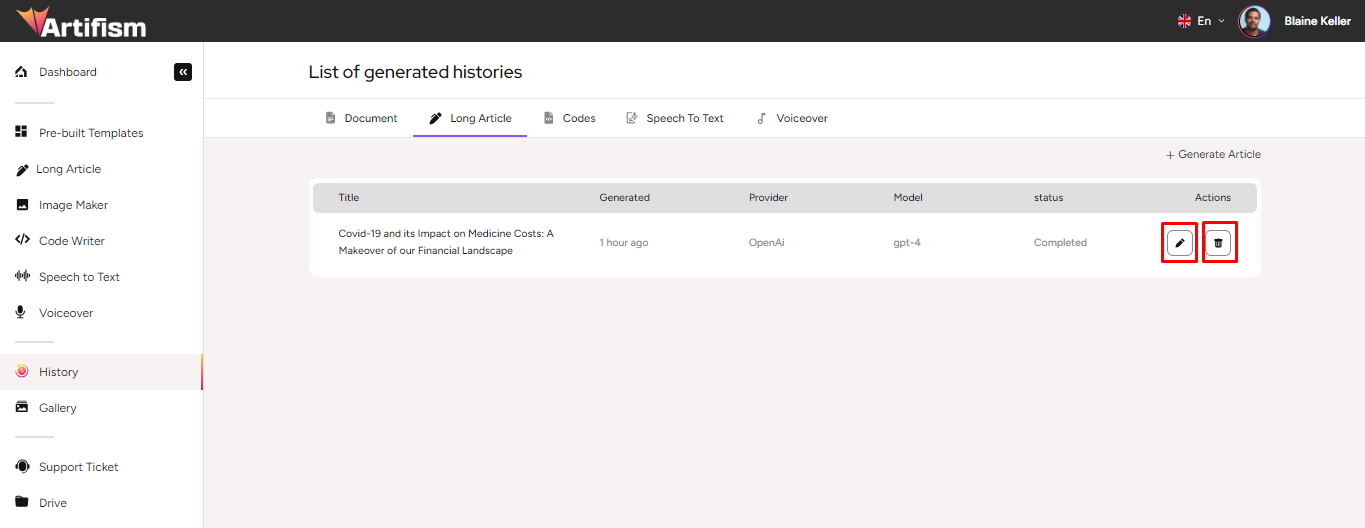
Task: Click the pencil edit icon for the article
Action: 1180,243
